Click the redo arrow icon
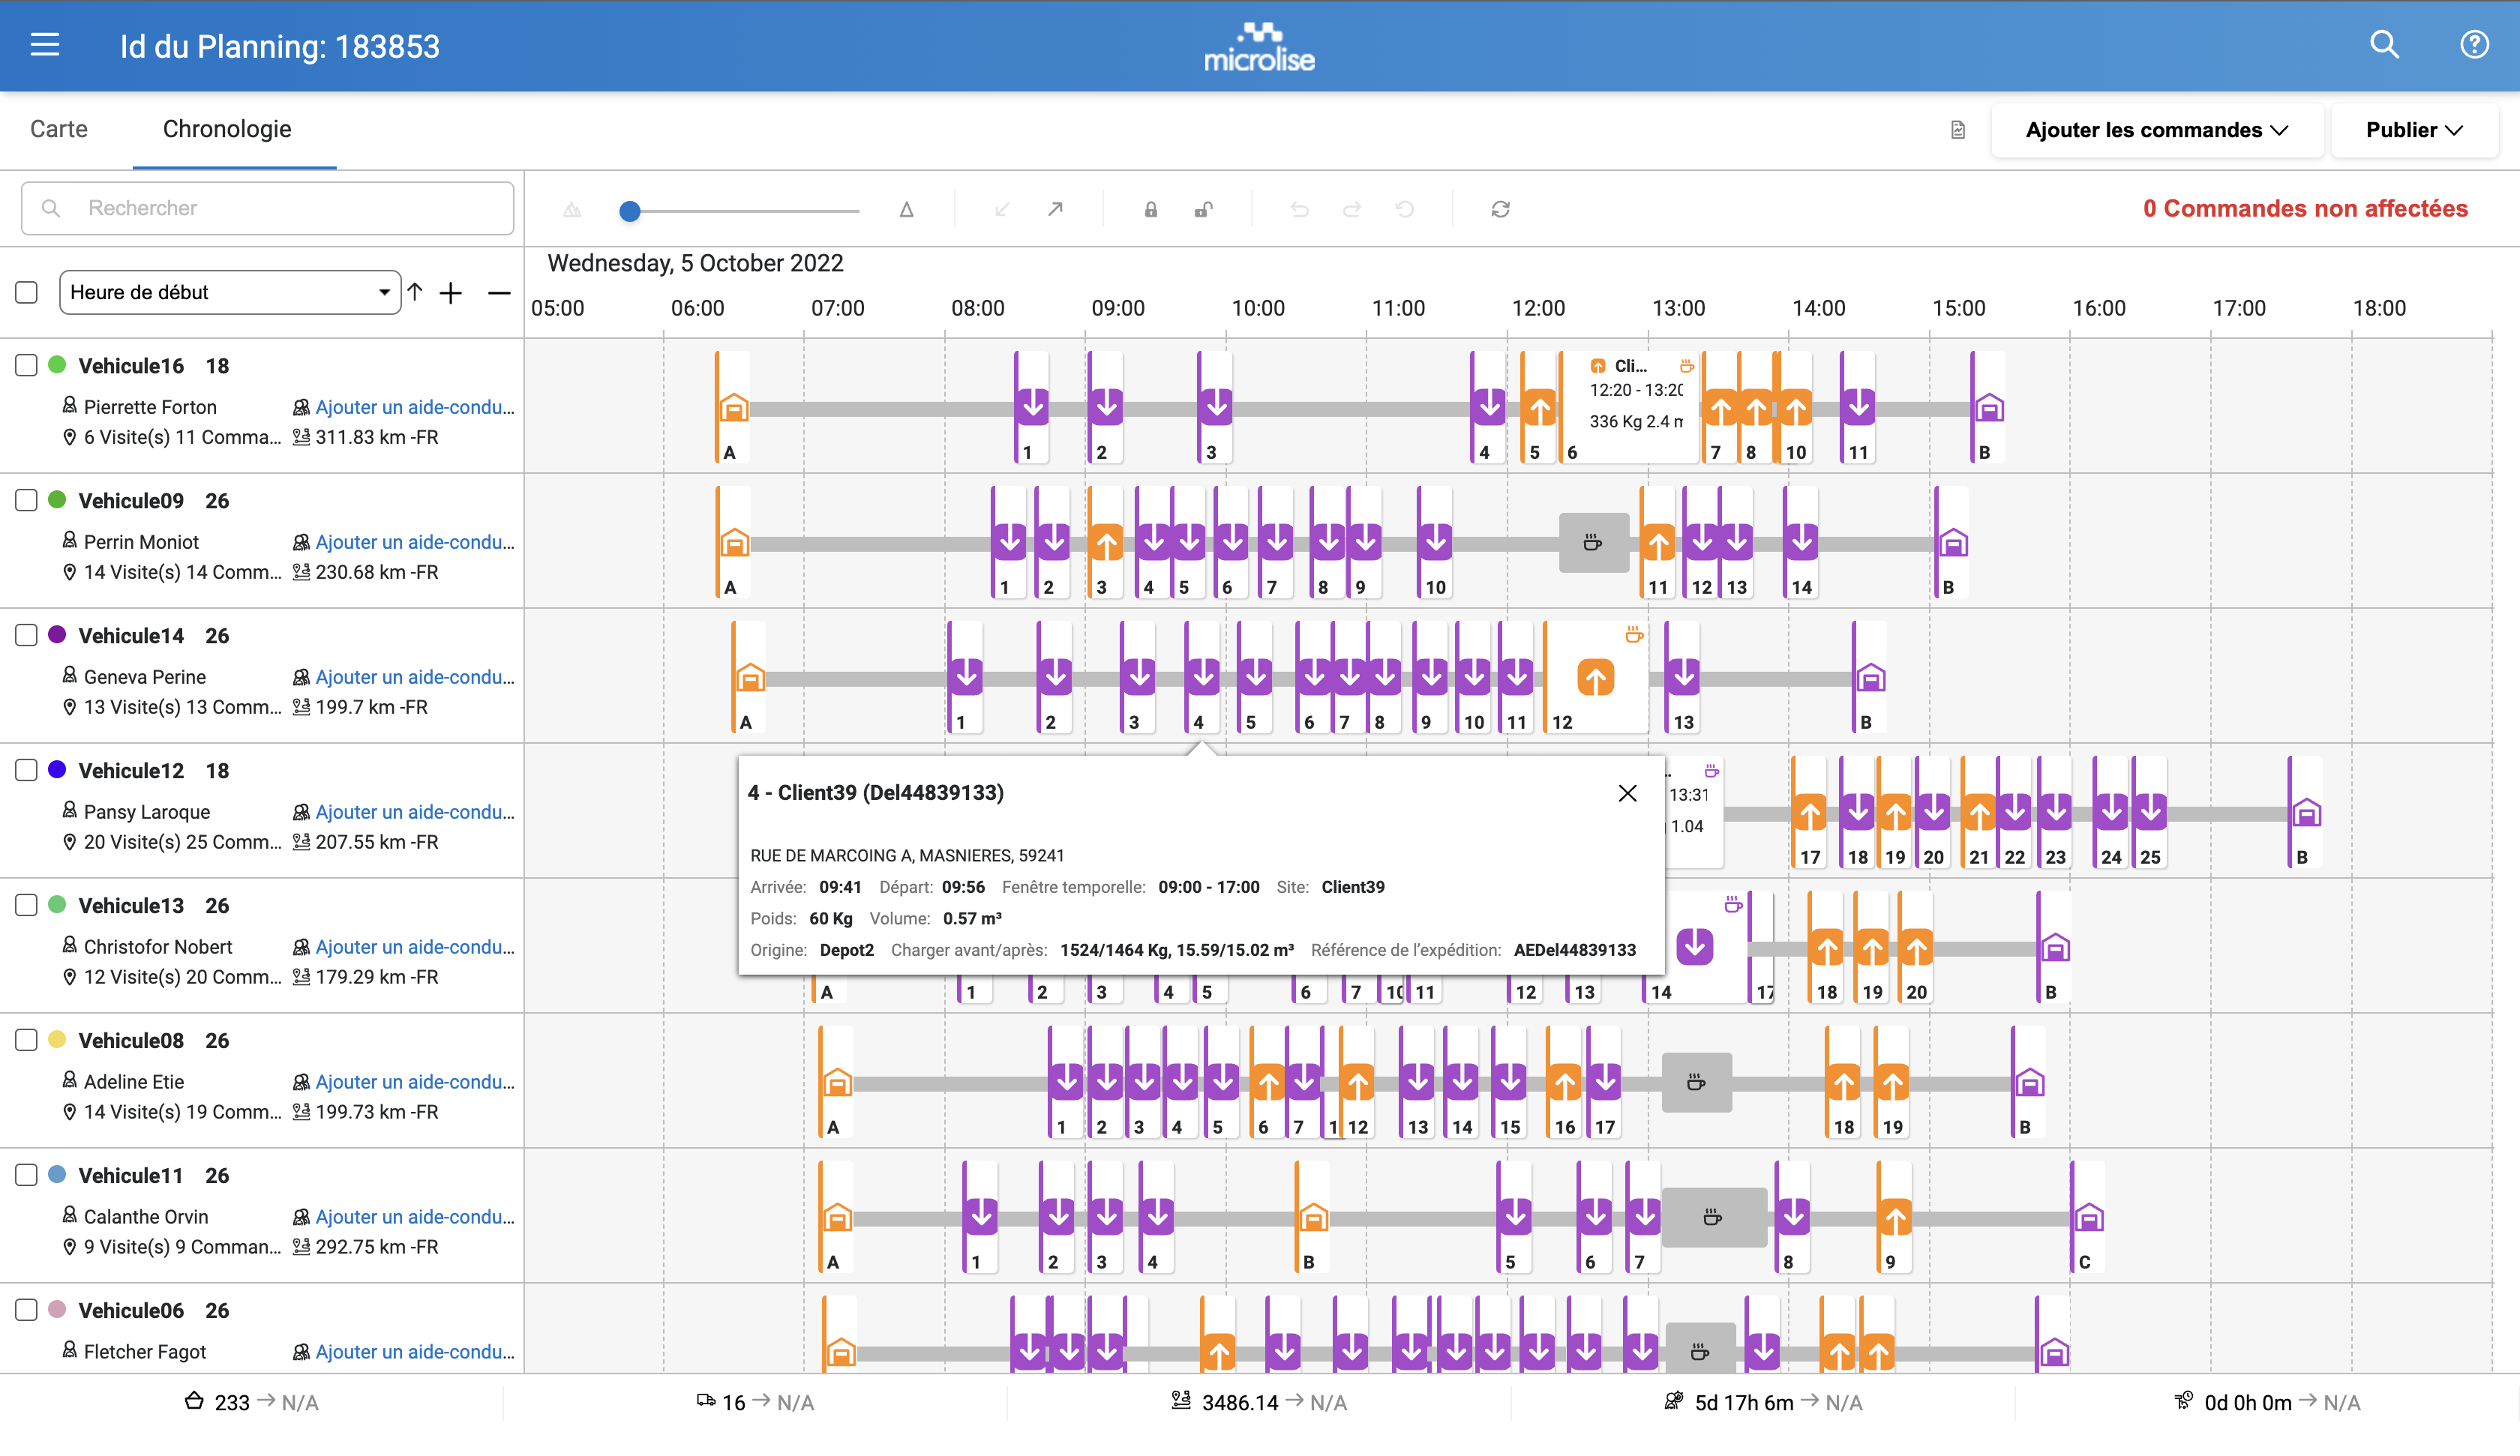This screenshot has height=1456, width=2520. tap(1352, 209)
